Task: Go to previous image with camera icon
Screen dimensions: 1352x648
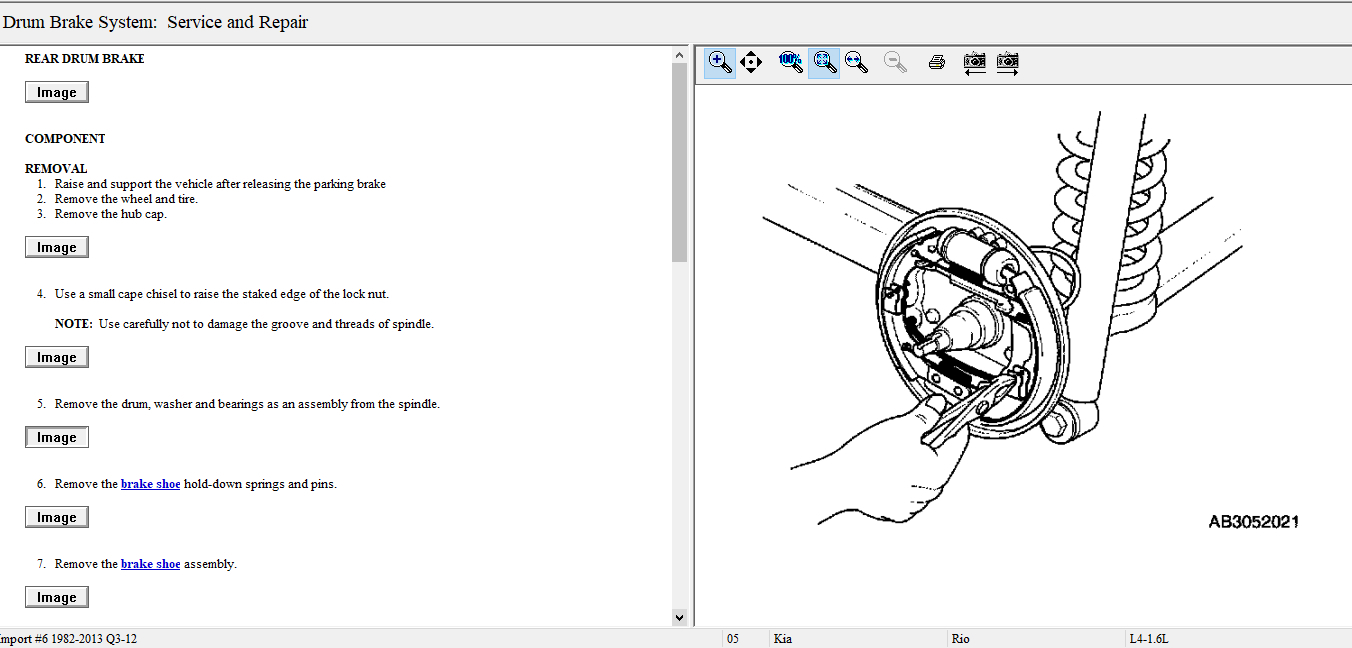Action: (975, 63)
